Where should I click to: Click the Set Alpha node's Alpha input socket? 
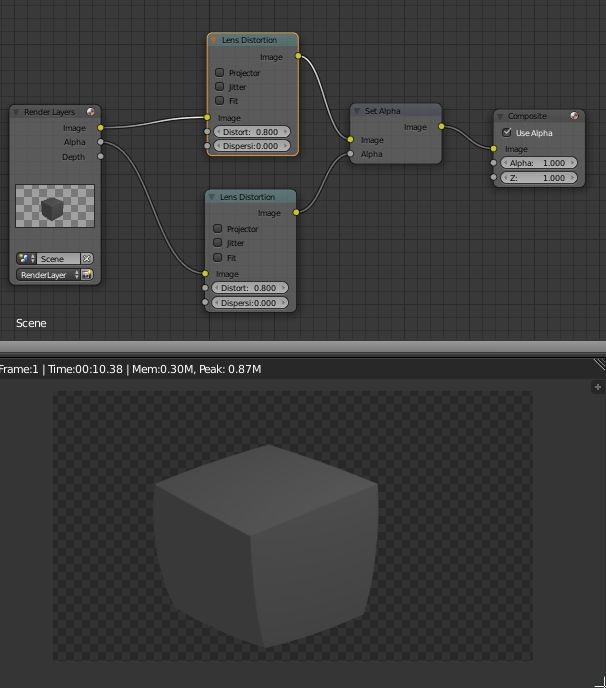tap(350, 154)
